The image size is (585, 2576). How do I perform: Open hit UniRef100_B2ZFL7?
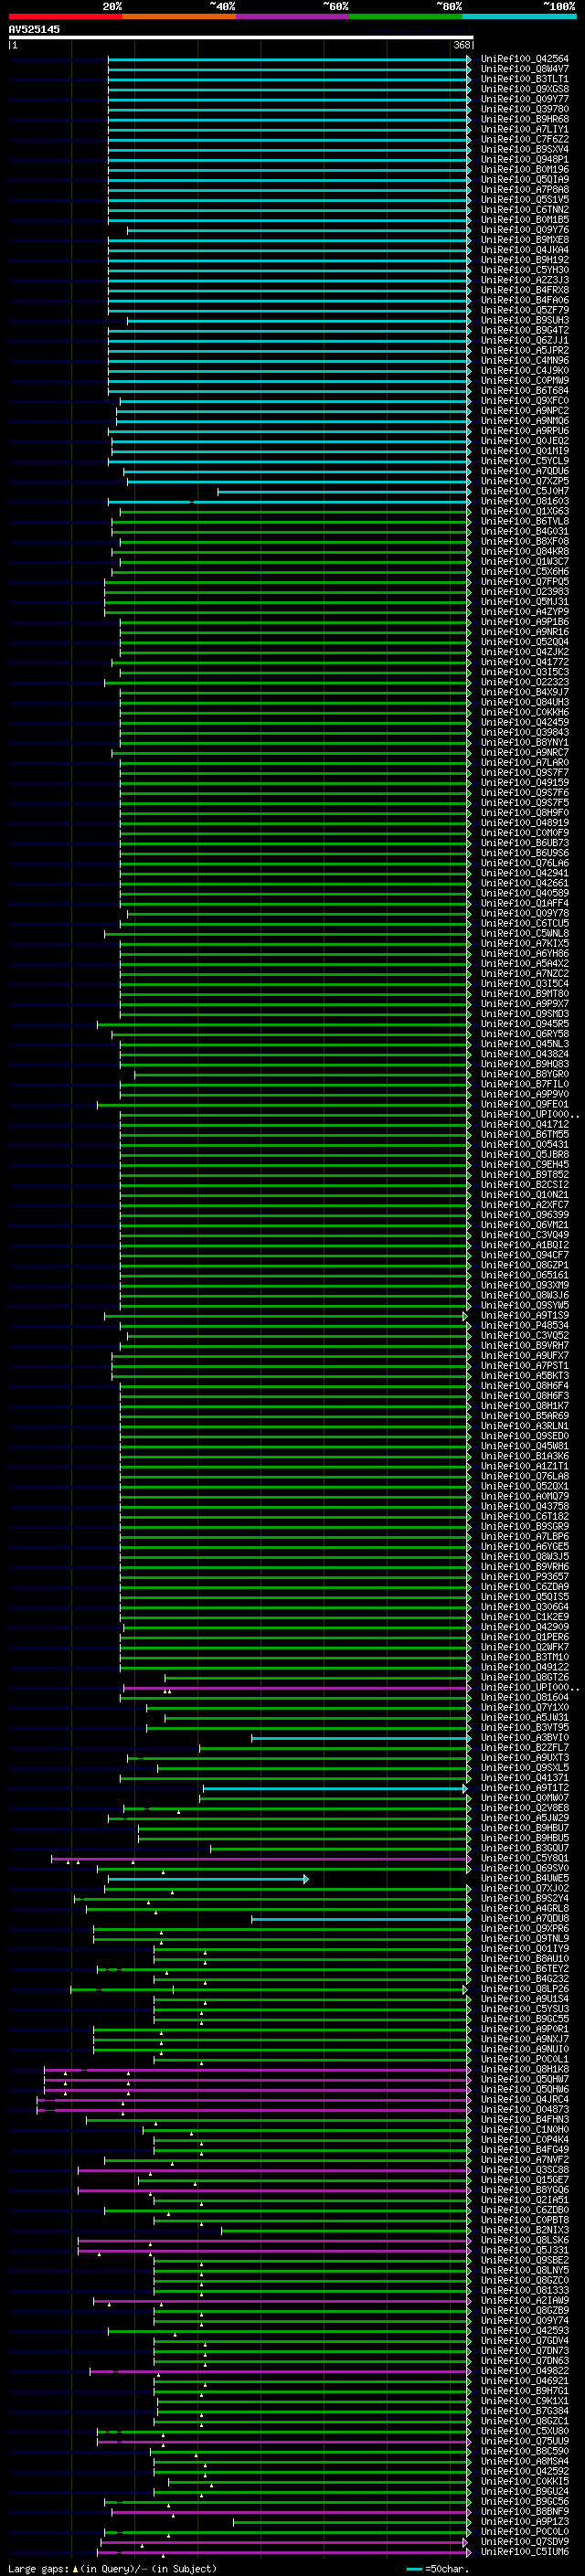pos(524,1748)
